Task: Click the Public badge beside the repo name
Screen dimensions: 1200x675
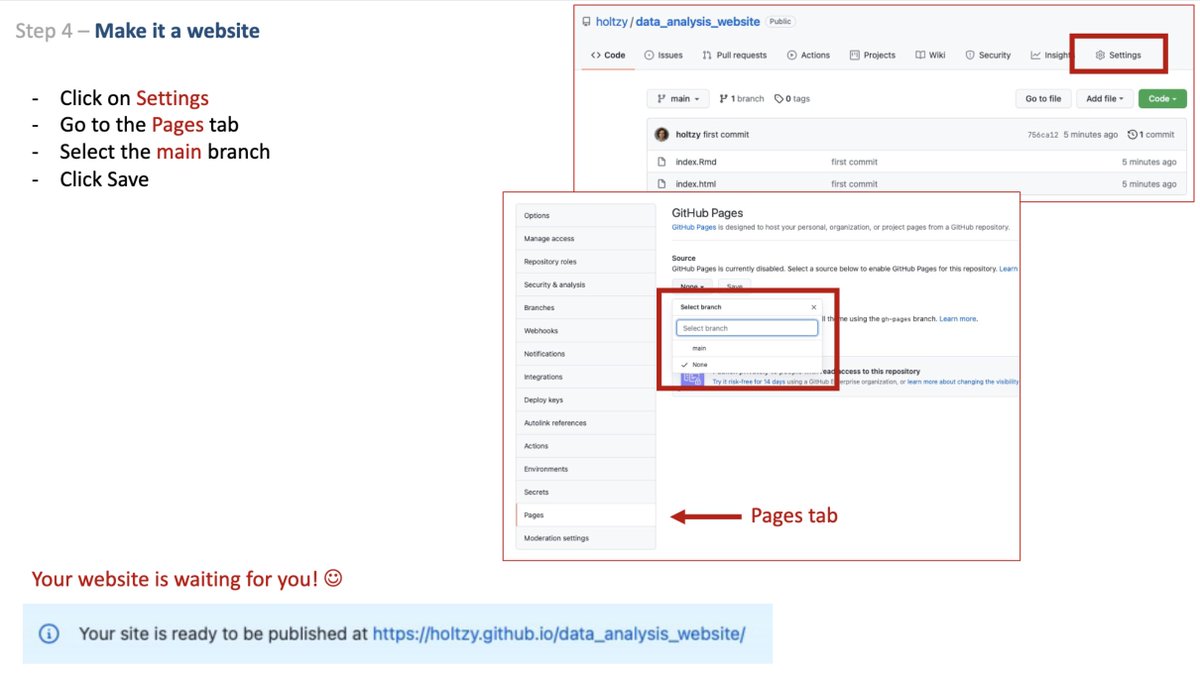Action: tap(781, 21)
